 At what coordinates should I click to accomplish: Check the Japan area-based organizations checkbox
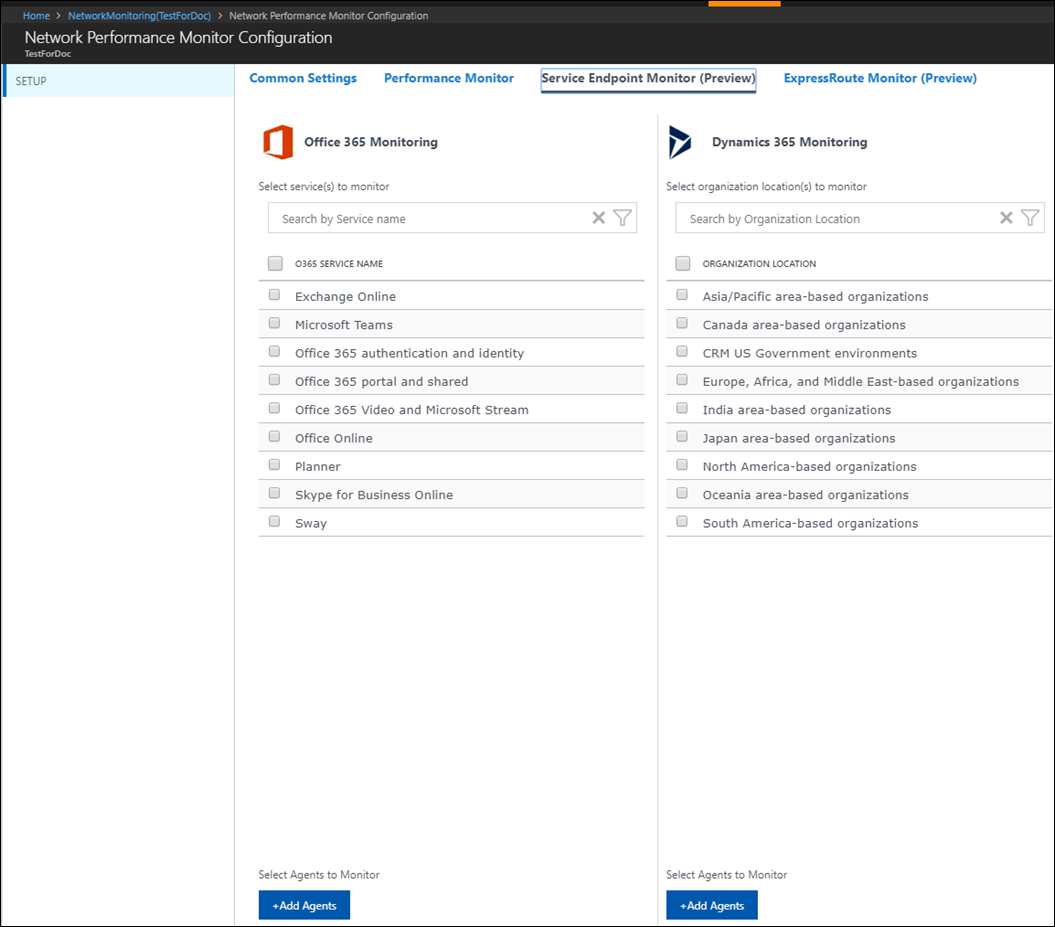[x=681, y=436]
